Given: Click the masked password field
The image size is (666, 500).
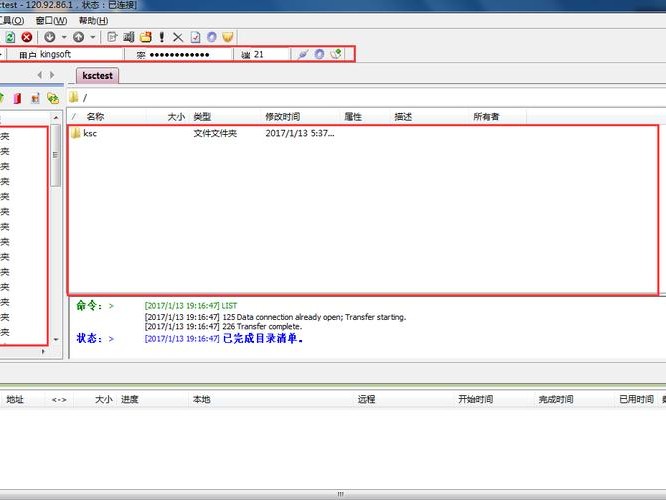Looking at the screenshot, I should (x=190, y=54).
